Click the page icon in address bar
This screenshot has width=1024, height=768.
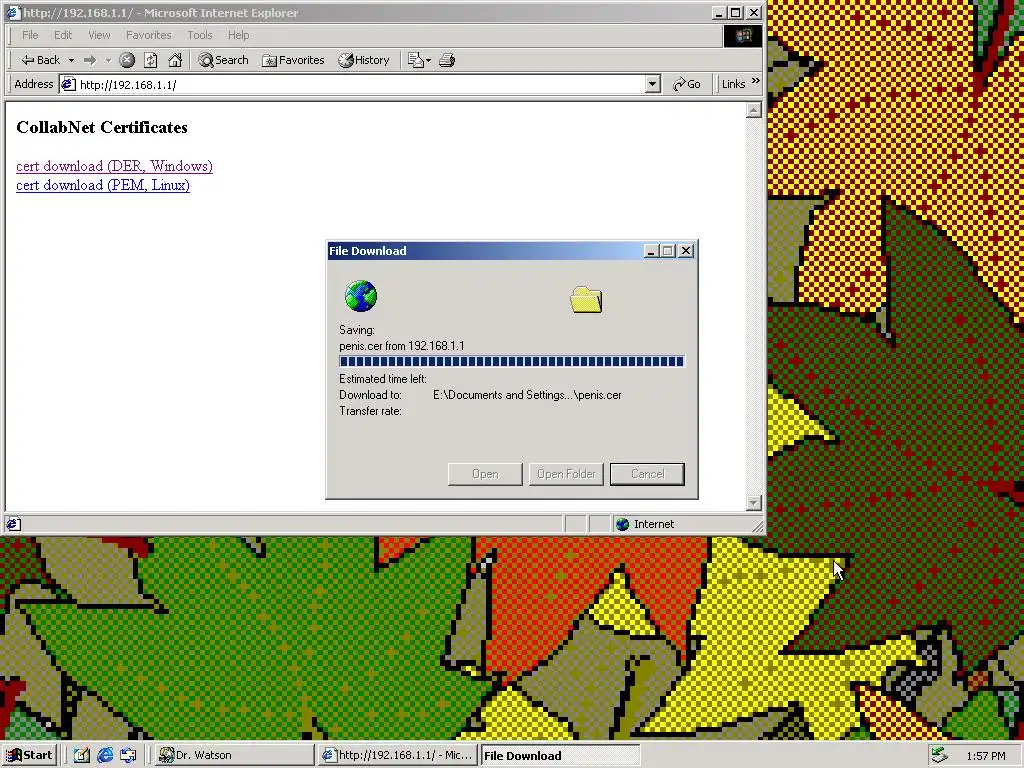click(68, 84)
